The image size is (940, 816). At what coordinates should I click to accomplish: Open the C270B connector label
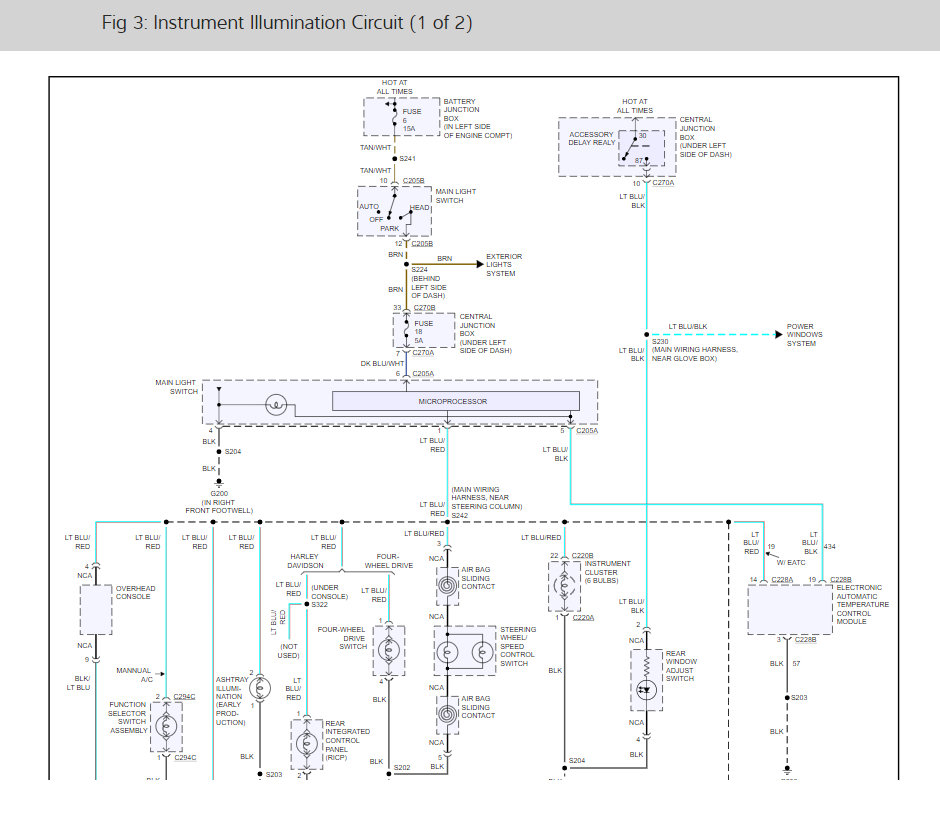coord(425,308)
